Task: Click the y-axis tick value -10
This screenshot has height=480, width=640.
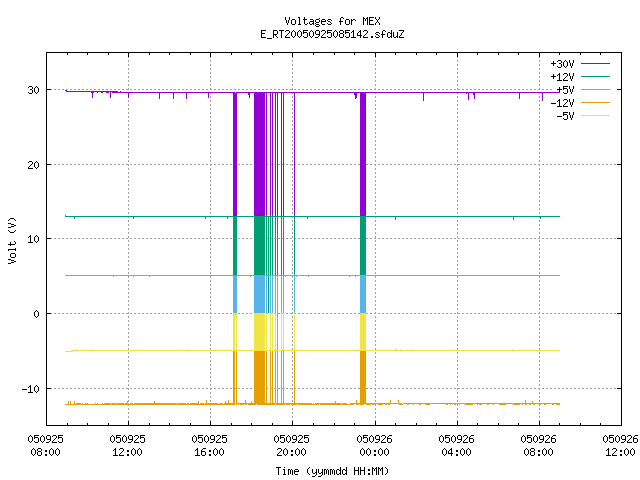Action: click(31, 389)
